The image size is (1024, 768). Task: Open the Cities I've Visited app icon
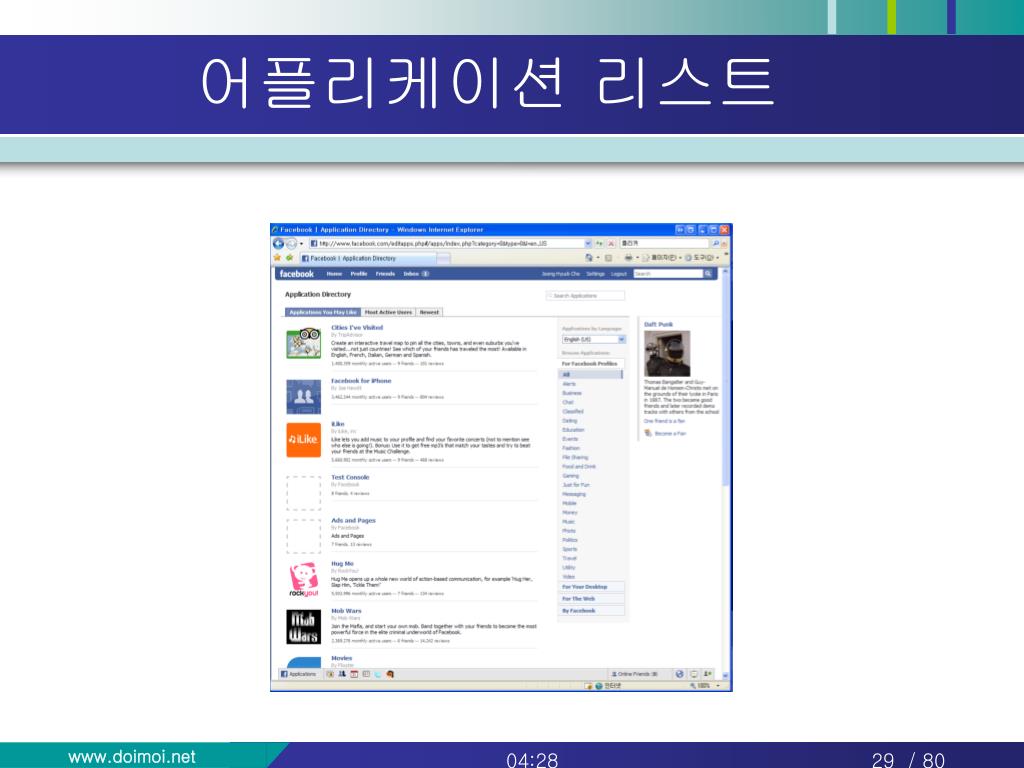[304, 344]
